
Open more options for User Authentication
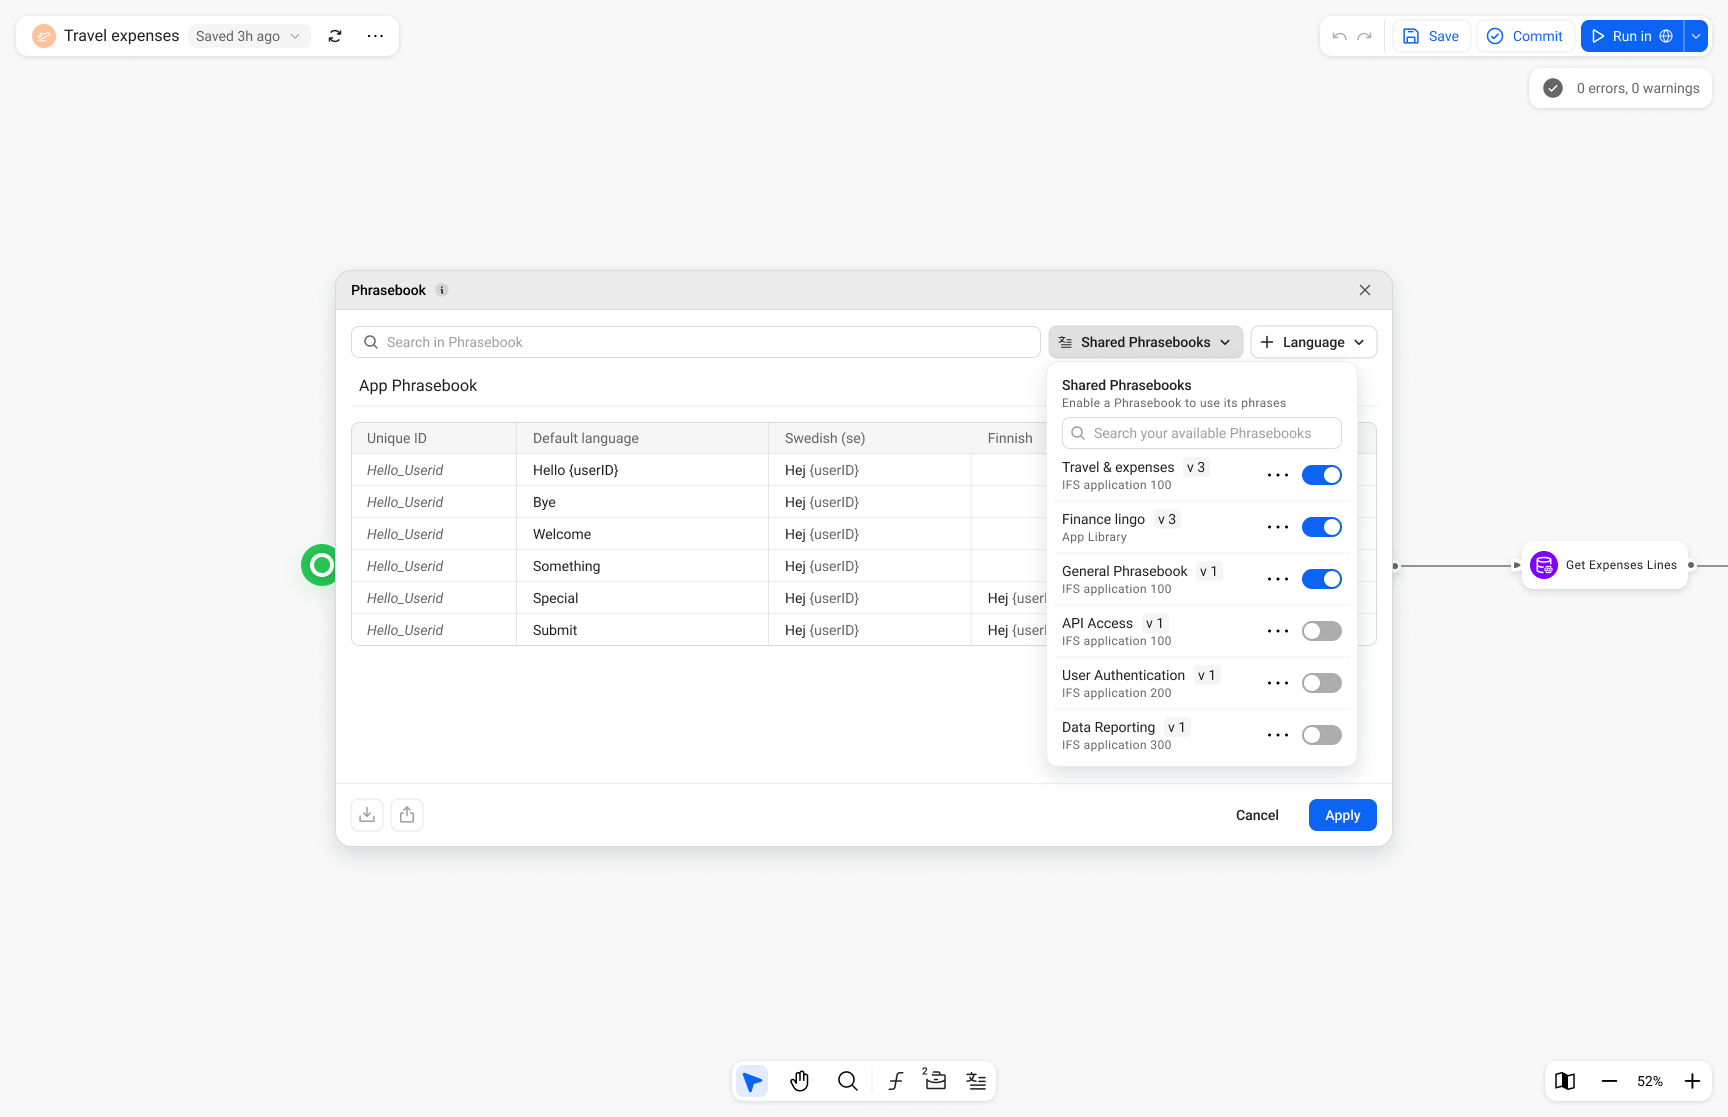pyautogui.click(x=1277, y=683)
